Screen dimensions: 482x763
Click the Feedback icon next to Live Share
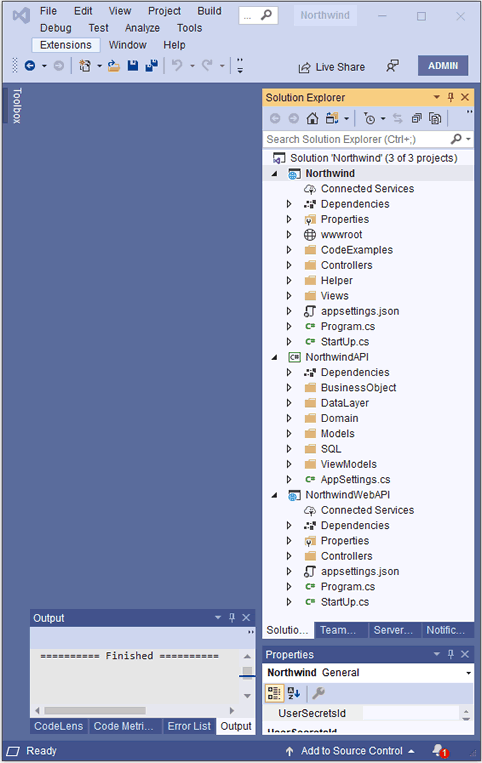(x=393, y=66)
